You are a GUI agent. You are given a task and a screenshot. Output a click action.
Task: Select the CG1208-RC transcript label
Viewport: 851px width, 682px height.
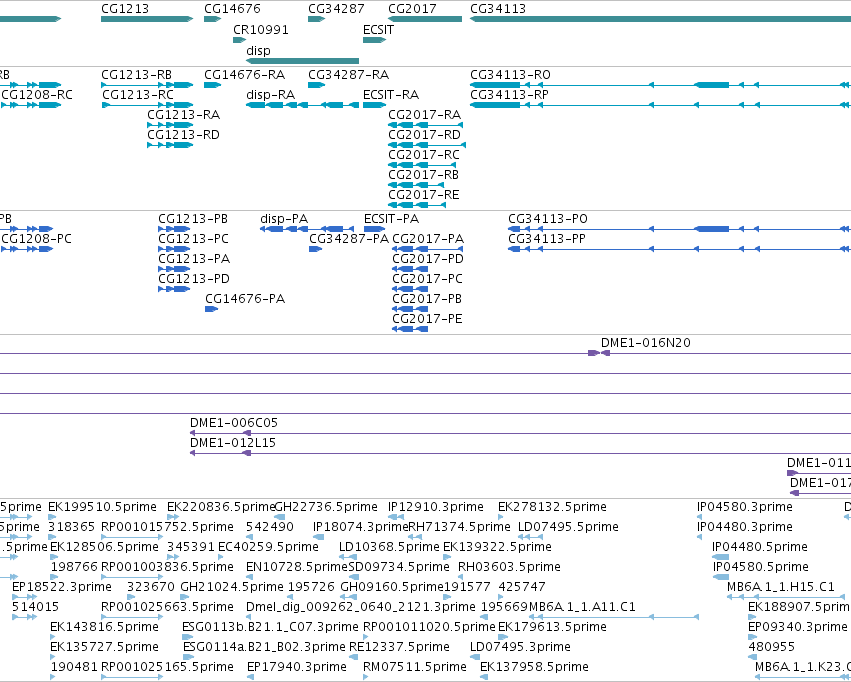37,95
